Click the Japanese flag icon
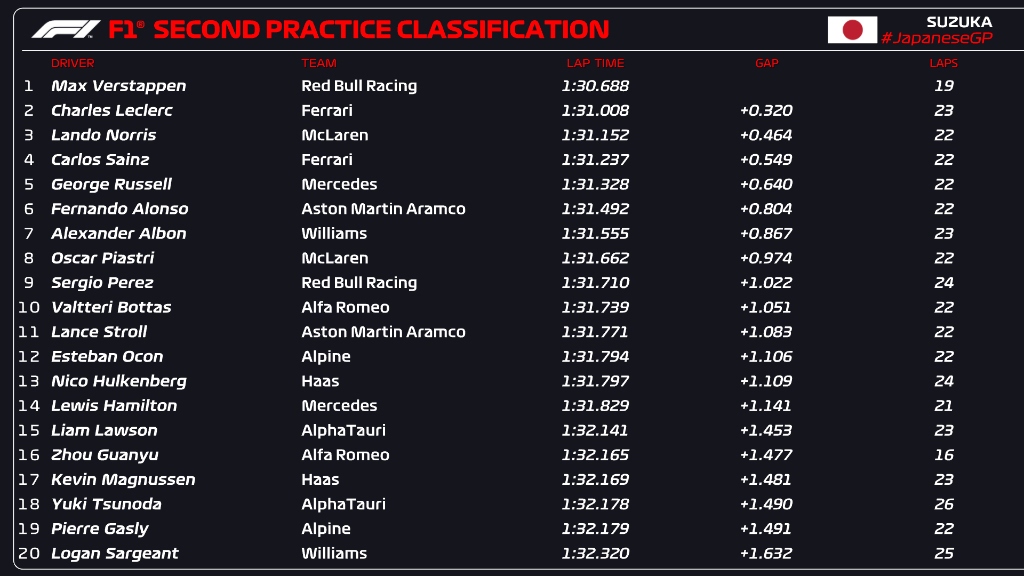Screen dimensions: 1024x576 [x=852, y=29]
